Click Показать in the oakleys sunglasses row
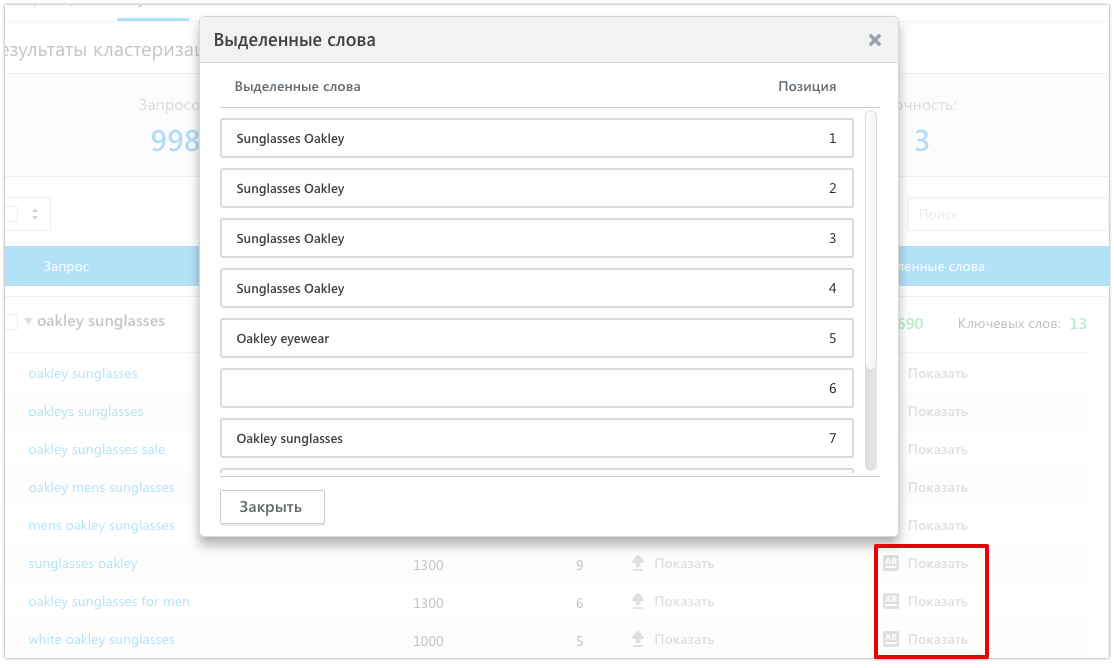The height and width of the screenshot is (668, 1114). (937, 412)
